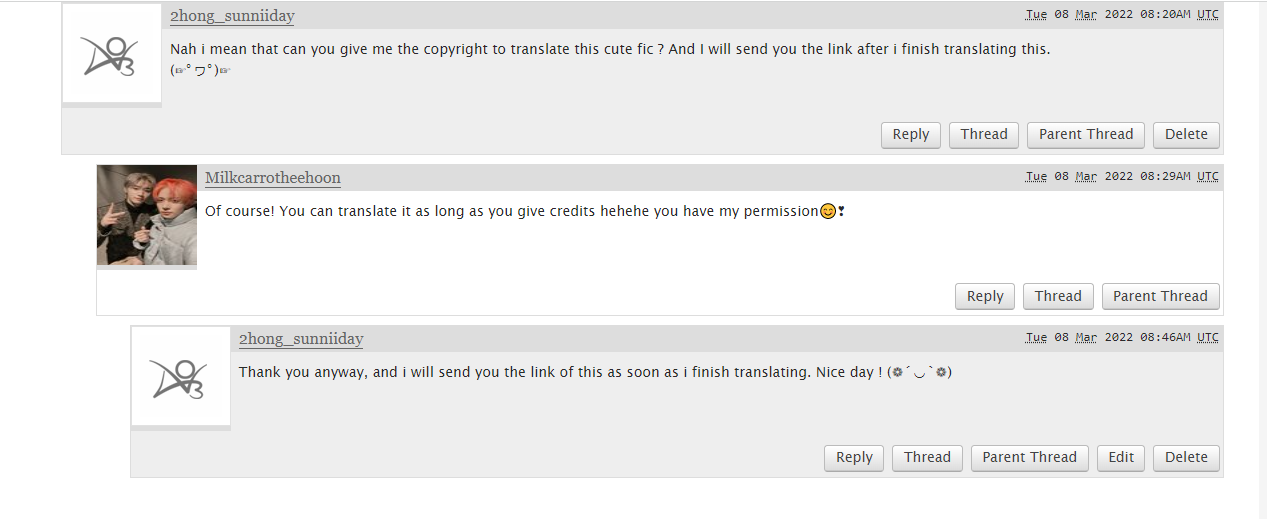Image resolution: width=1267 pixels, height=519 pixels.
Task: Reply to Milkcarrotheehoon's comment
Action: click(985, 297)
